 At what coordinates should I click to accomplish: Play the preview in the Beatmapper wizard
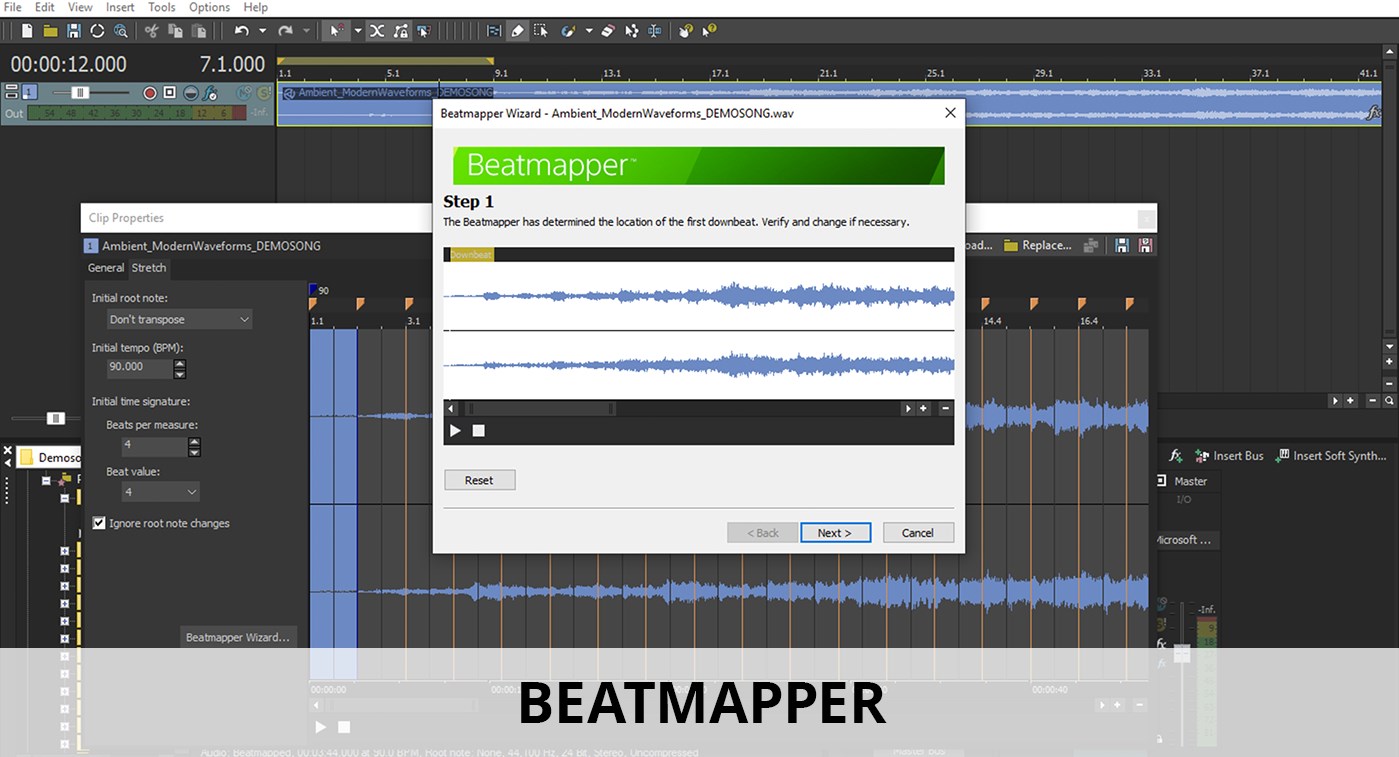(456, 430)
